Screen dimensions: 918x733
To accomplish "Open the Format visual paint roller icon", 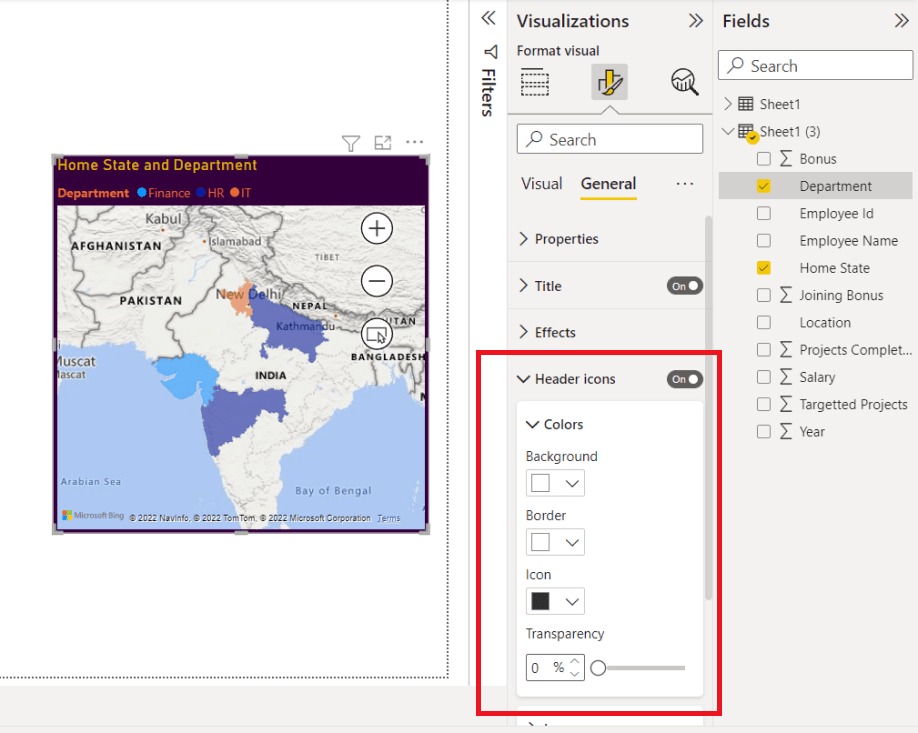I will pyautogui.click(x=609, y=82).
